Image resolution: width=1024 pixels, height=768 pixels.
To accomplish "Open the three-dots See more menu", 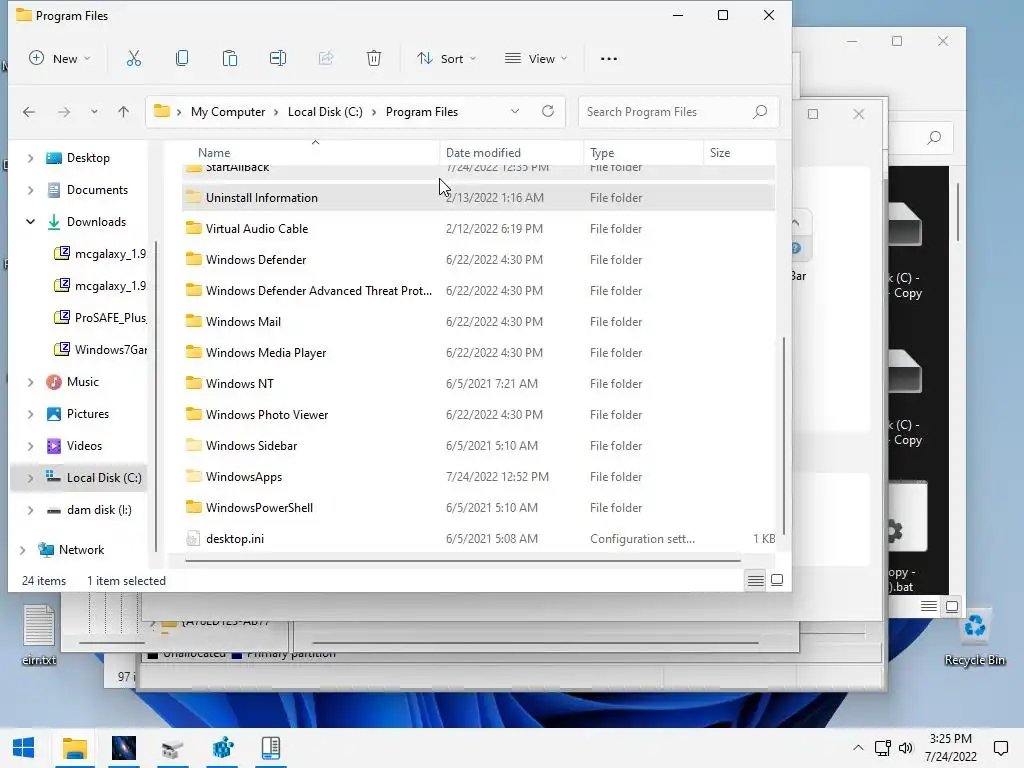I will pos(609,59).
